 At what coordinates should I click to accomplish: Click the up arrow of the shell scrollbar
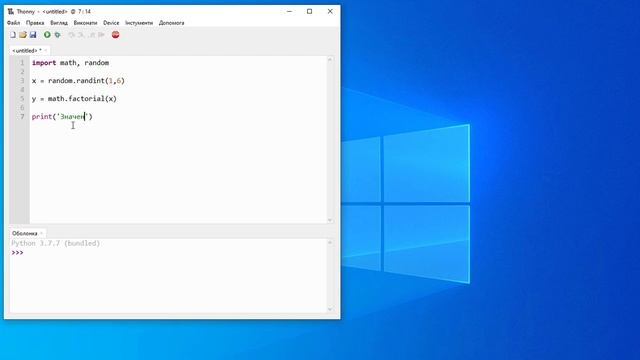point(330,242)
